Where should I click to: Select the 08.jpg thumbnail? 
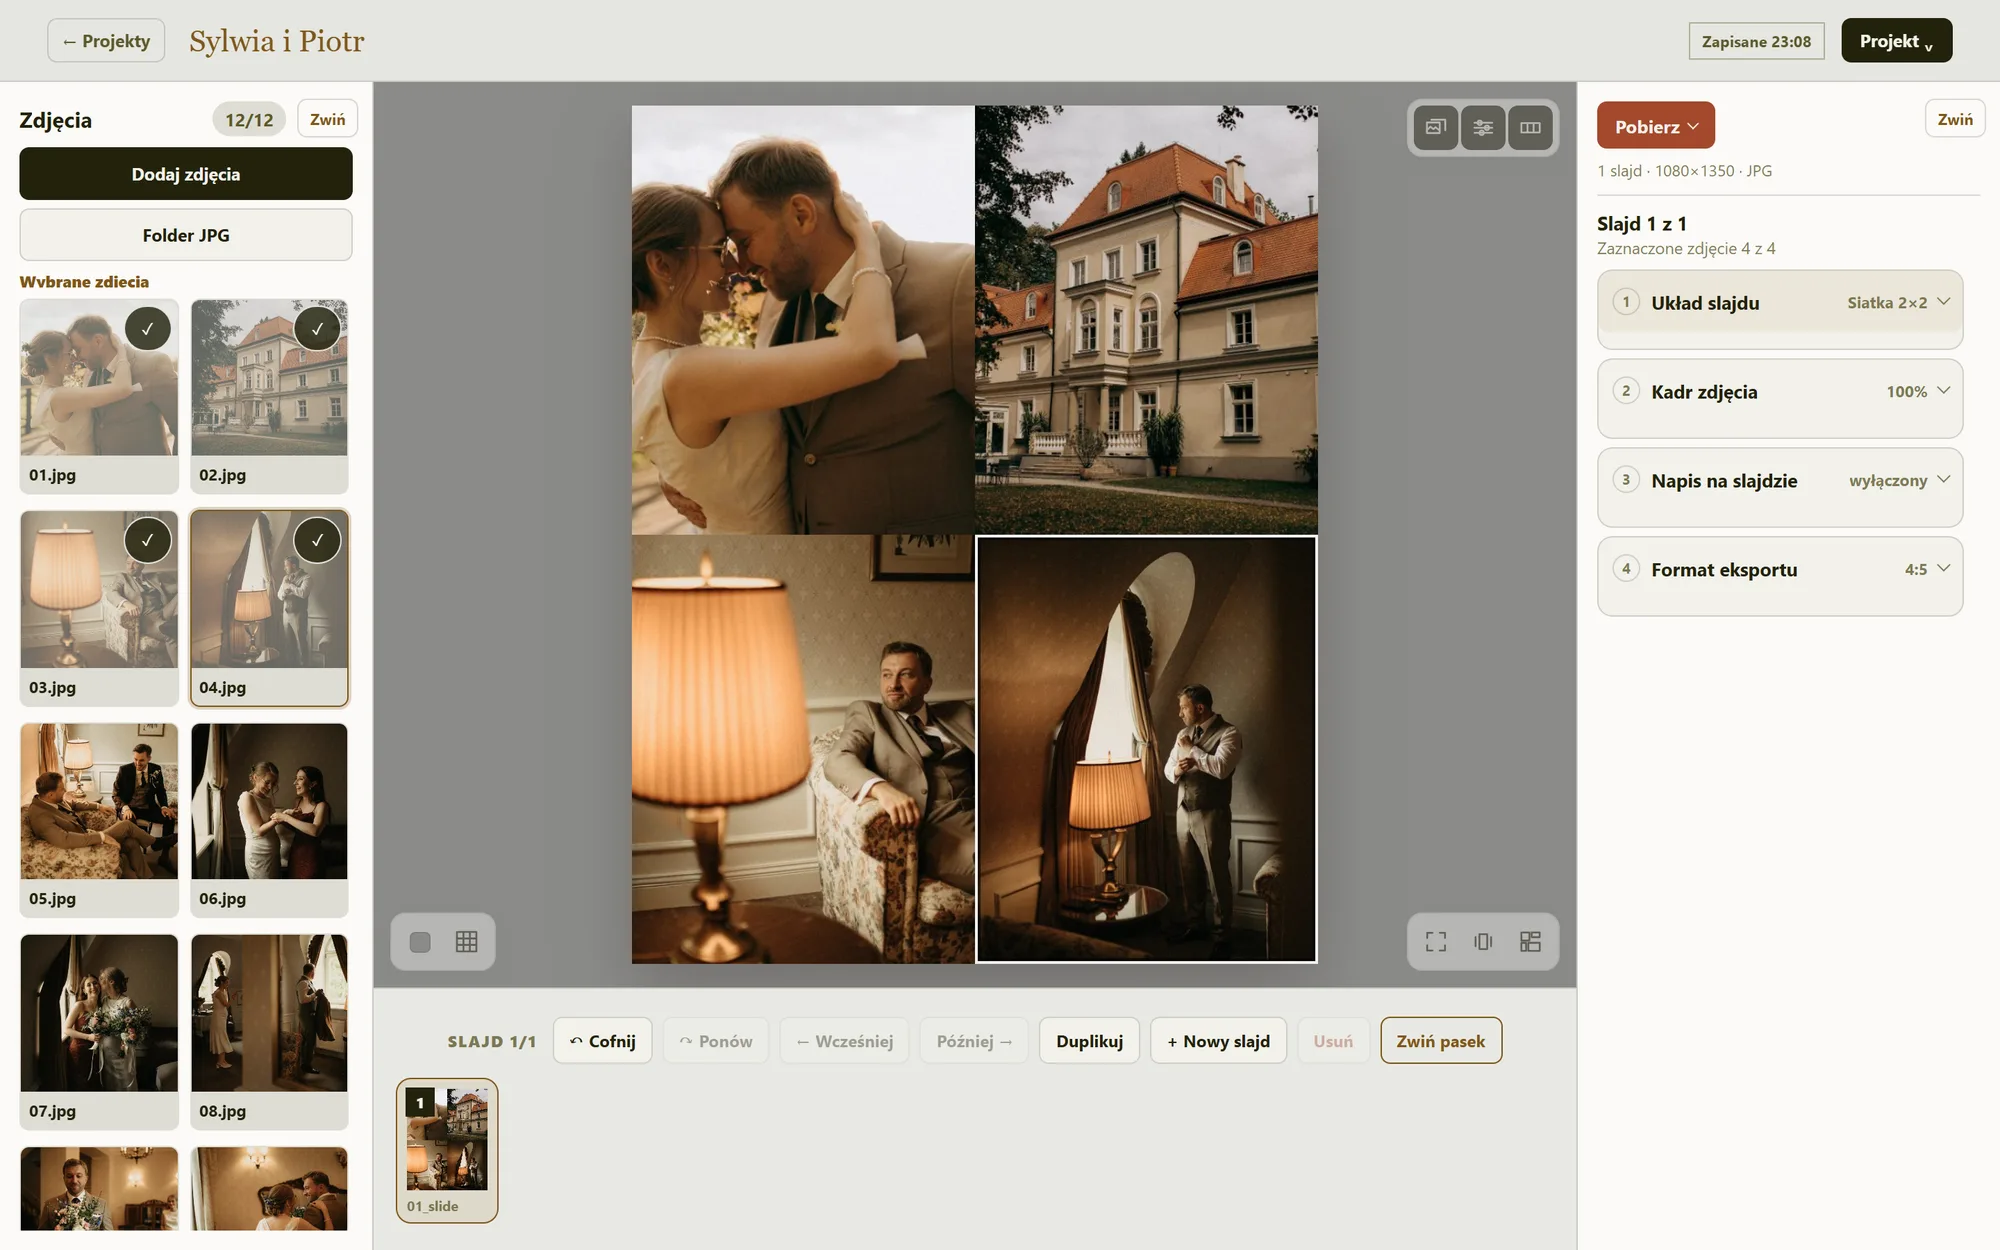click(x=270, y=1032)
